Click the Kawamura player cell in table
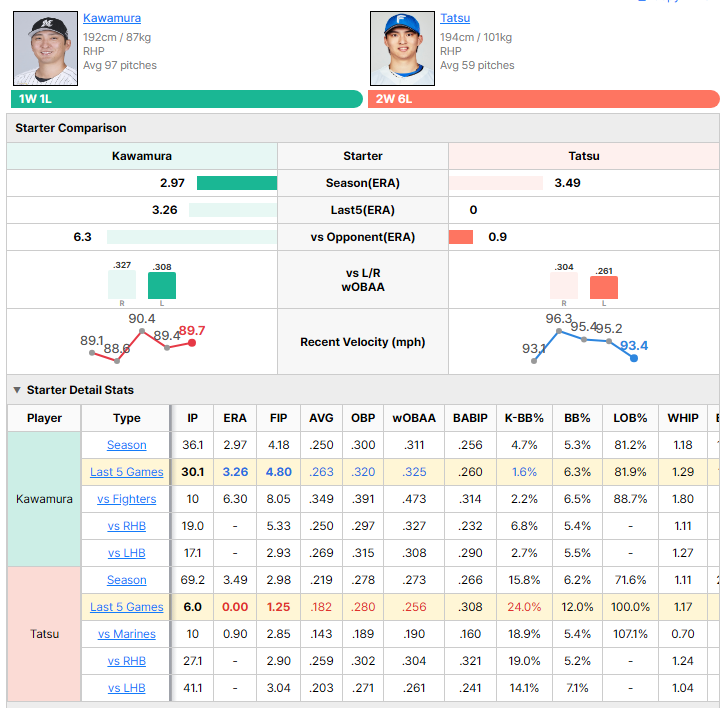726x708 pixels. click(44, 499)
